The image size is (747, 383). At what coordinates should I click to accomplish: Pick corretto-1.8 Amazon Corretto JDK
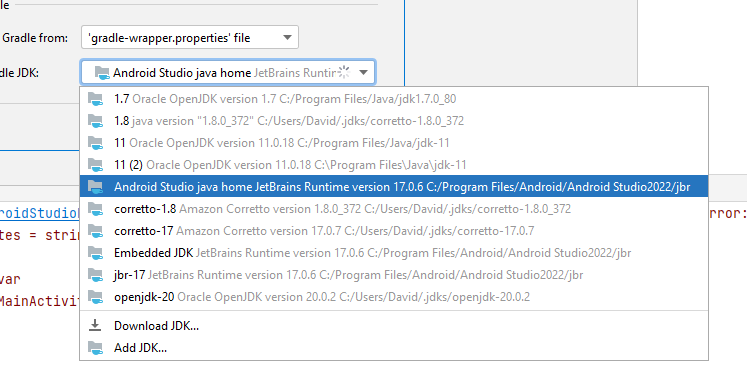click(x=394, y=209)
